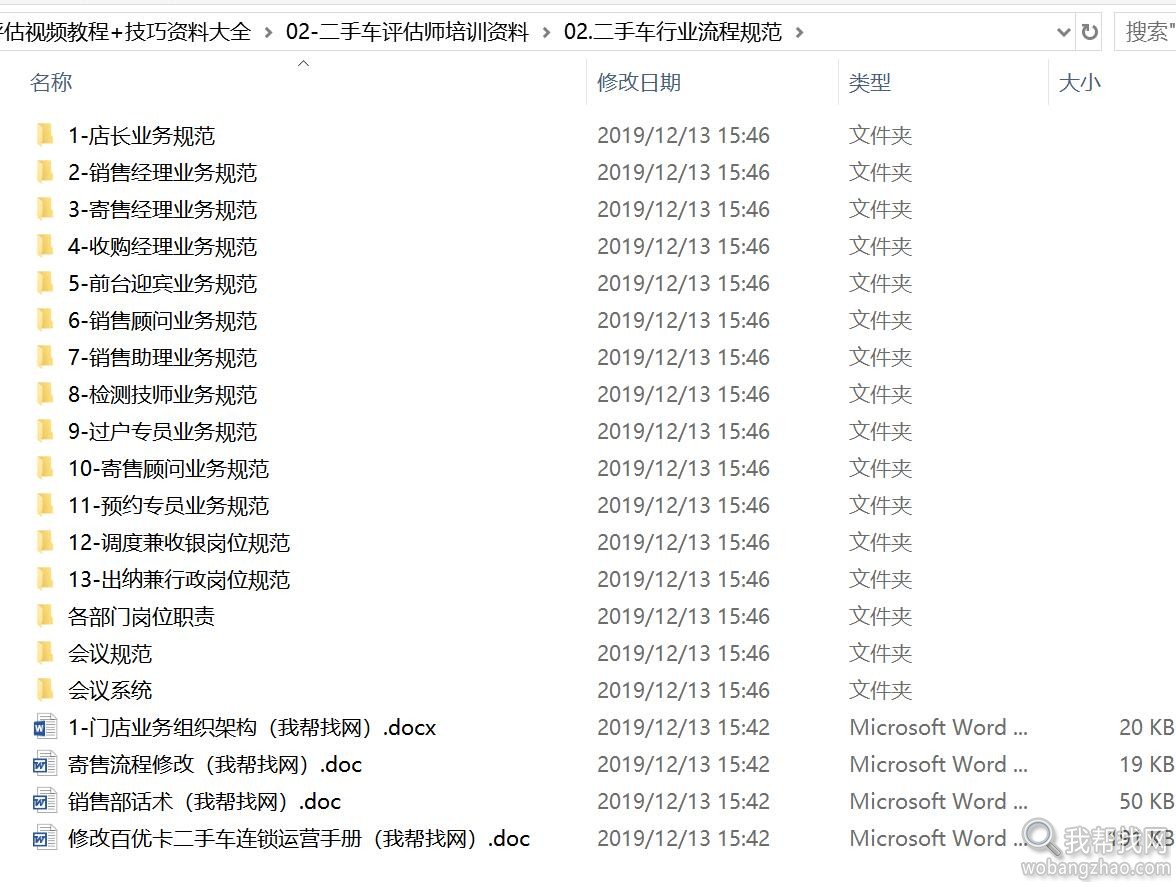
Task: Select folder name 10-寄售顾问业务规范
Action: click(x=169, y=468)
